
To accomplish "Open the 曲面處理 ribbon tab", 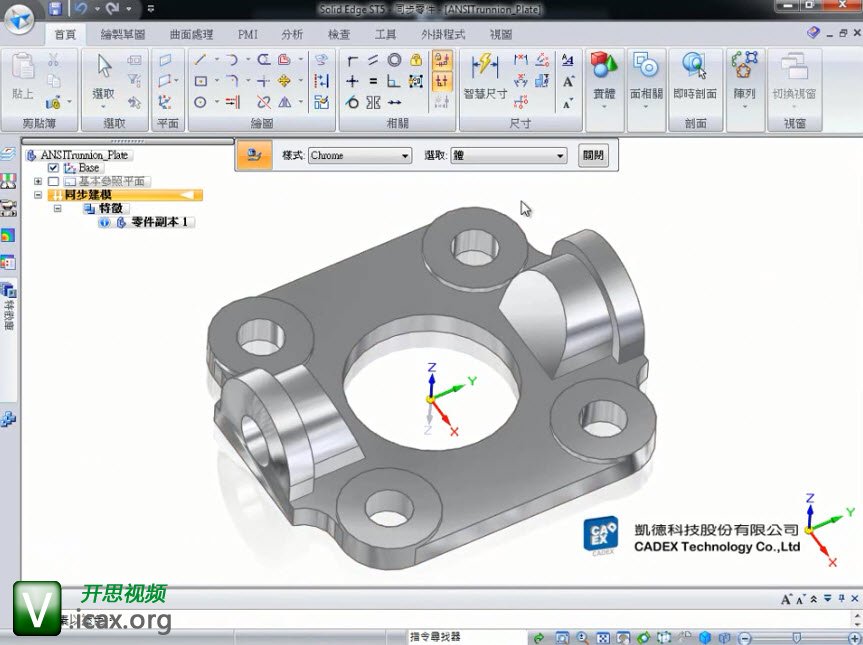I will [193, 34].
